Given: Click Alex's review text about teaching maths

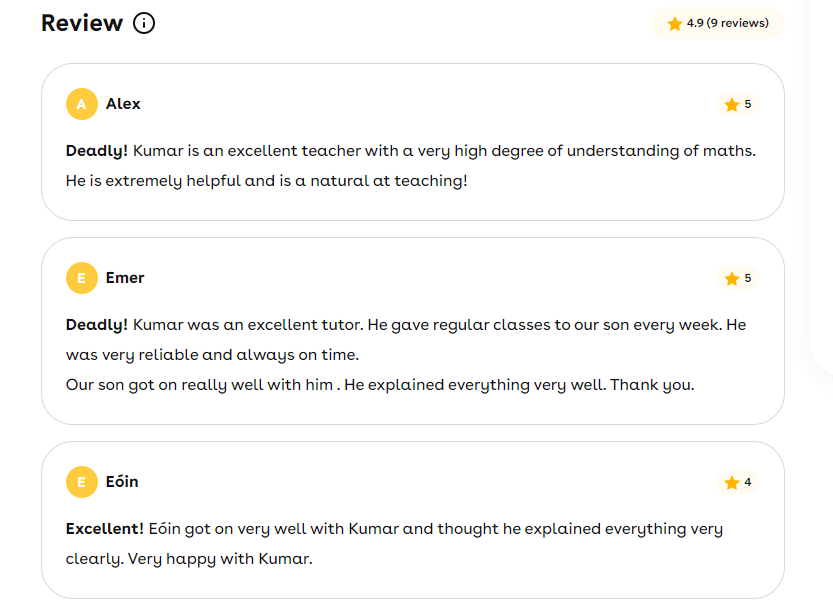Looking at the screenshot, I should 444,151.
